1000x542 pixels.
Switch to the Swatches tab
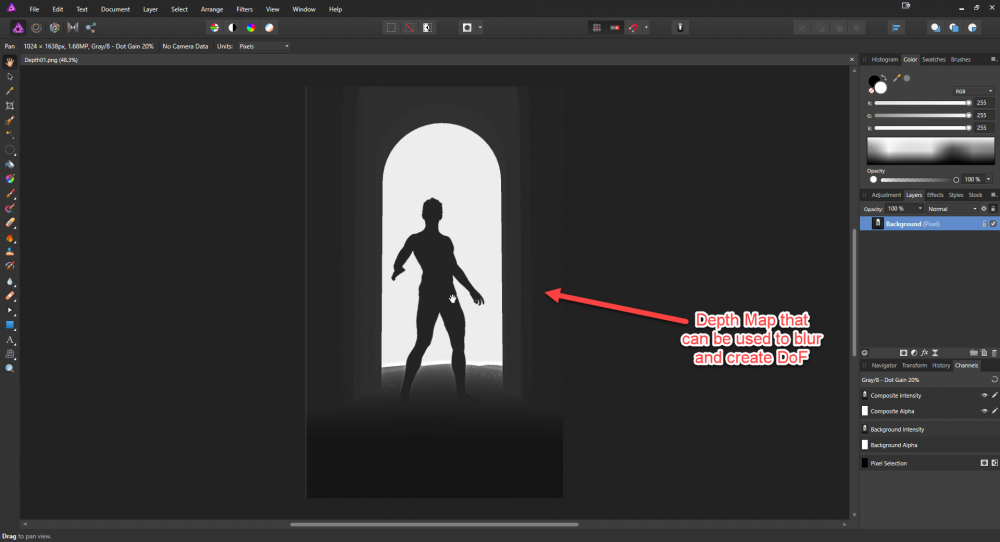[x=934, y=59]
